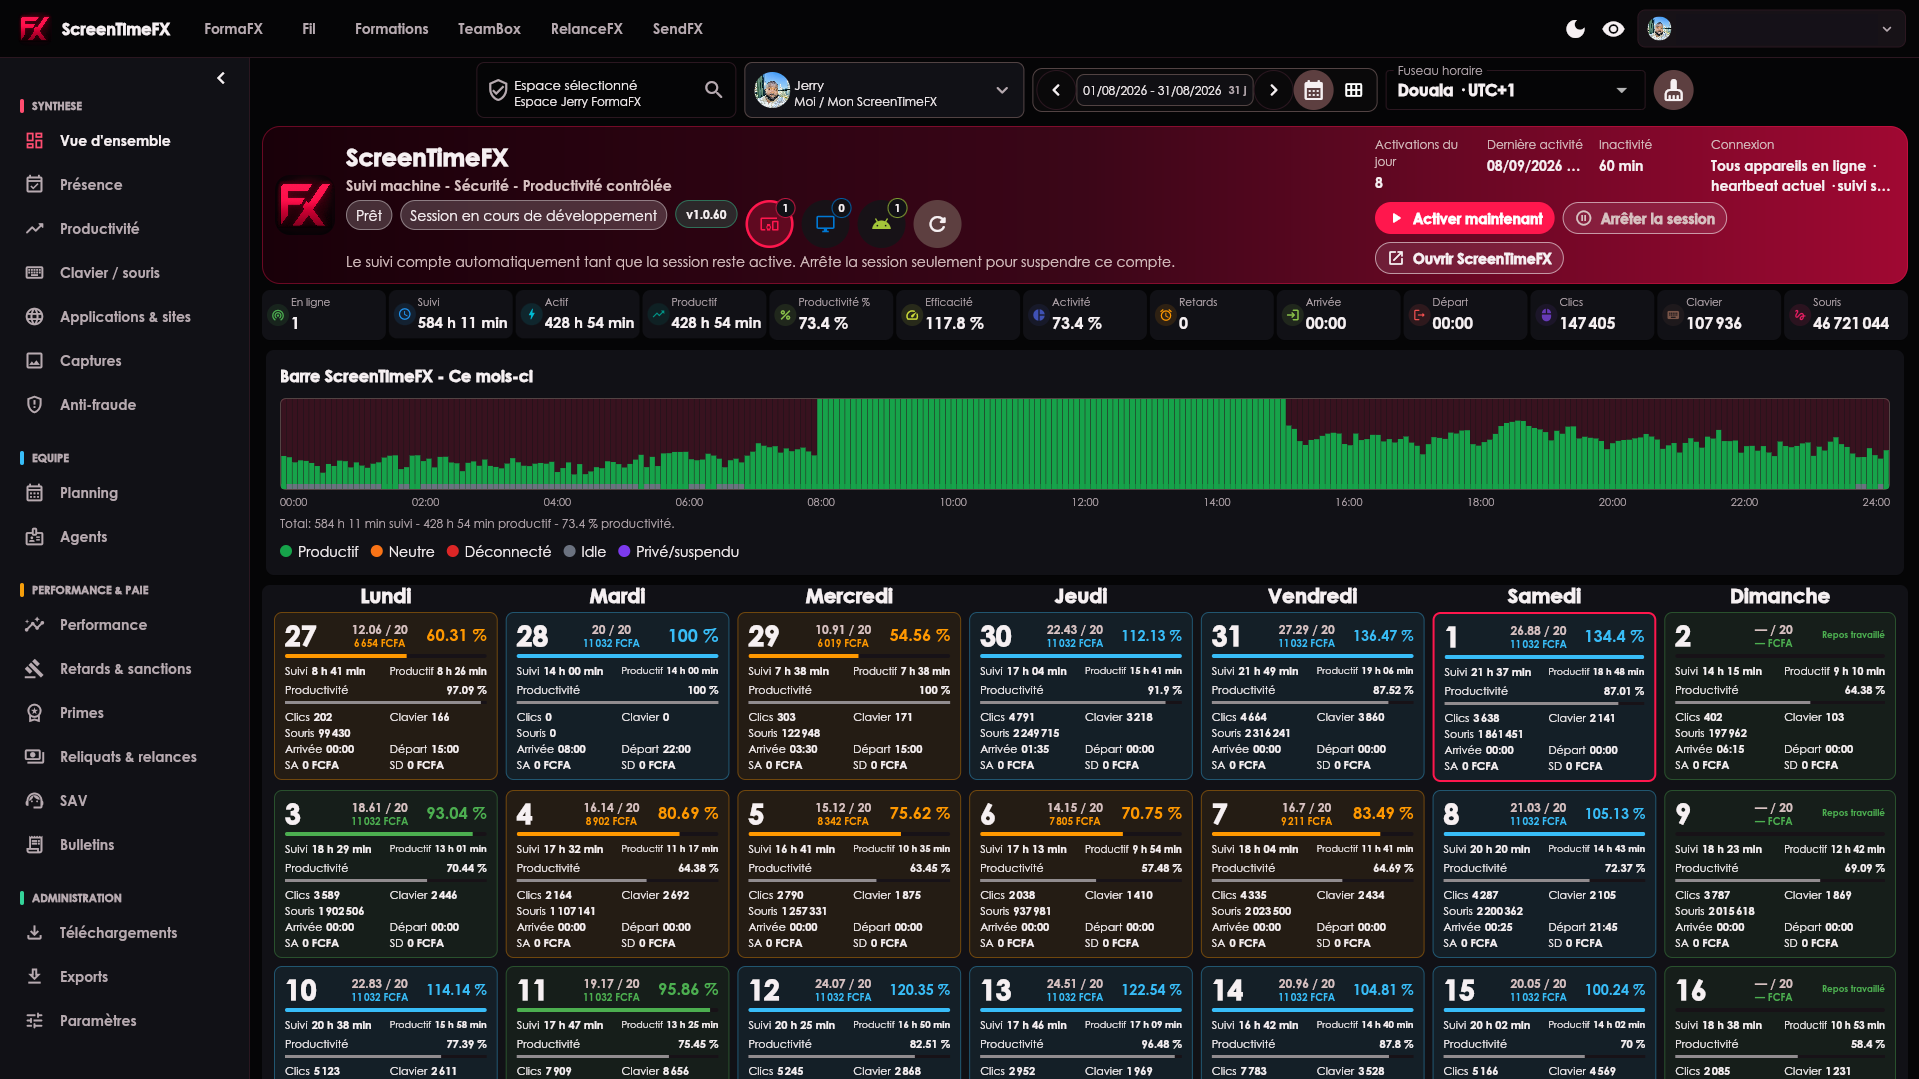The image size is (1919, 1079).
Task: Click the Performance chart icon
Action: pos(35,625)
